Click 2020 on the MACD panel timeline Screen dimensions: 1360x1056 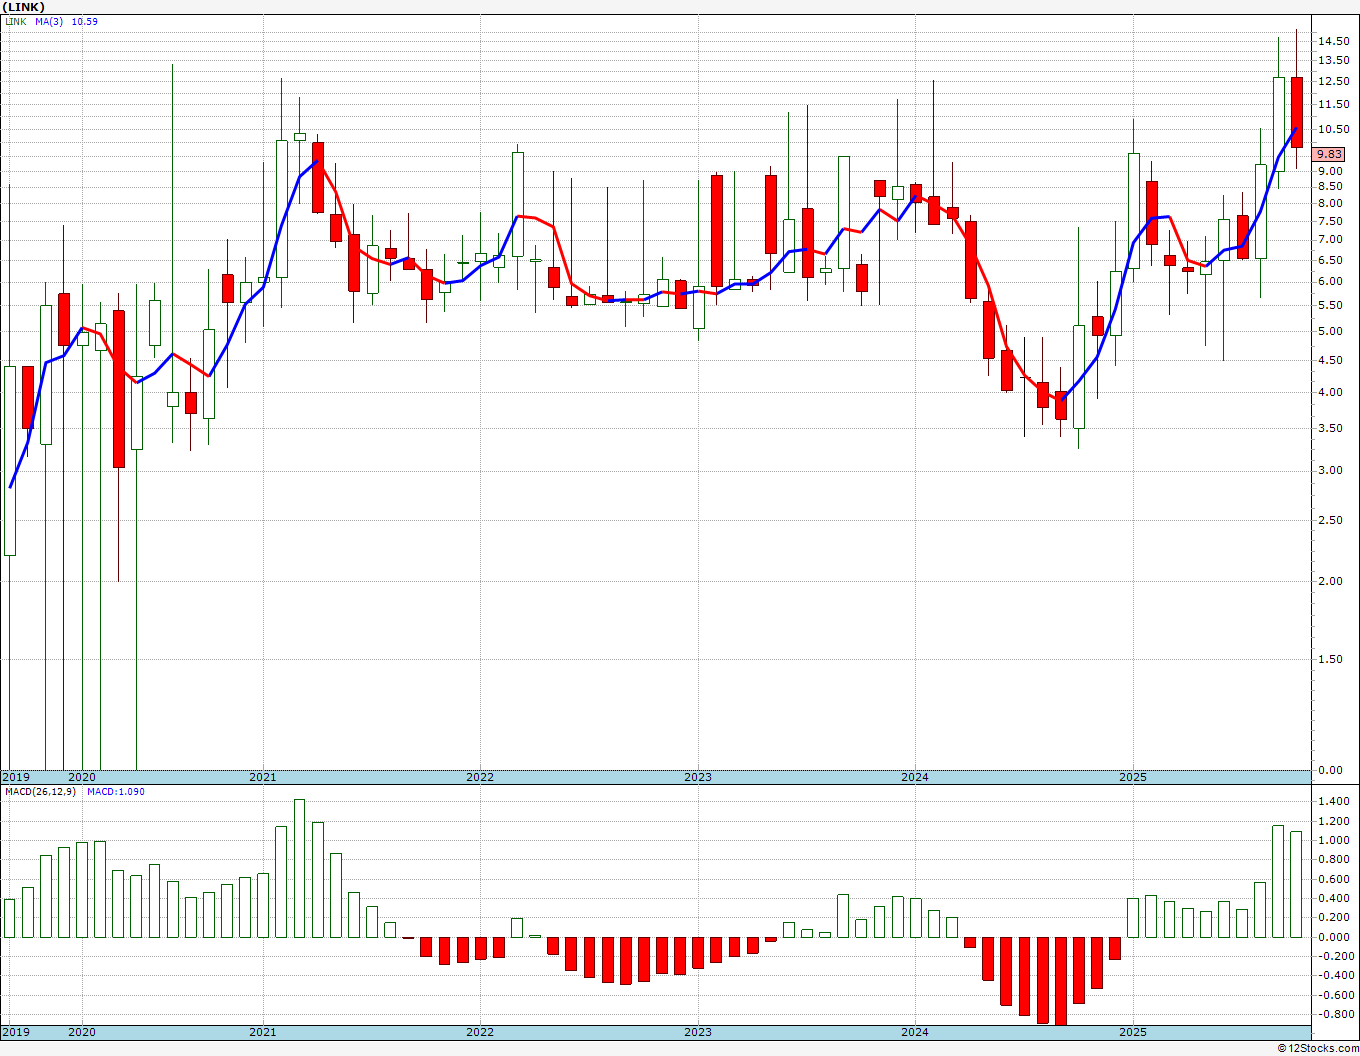point(82,1032)
